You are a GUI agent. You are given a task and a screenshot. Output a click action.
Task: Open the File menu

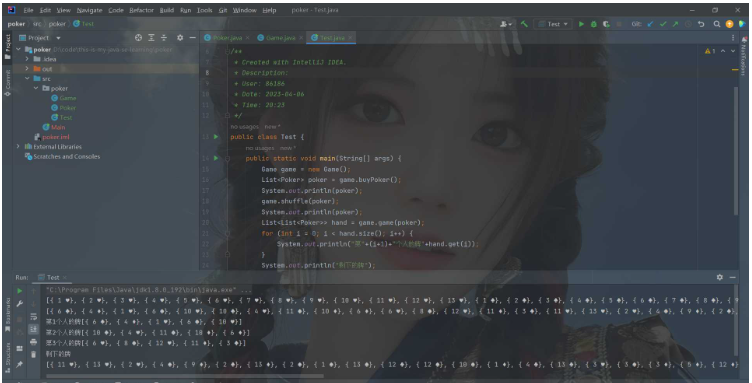point(28,10)
